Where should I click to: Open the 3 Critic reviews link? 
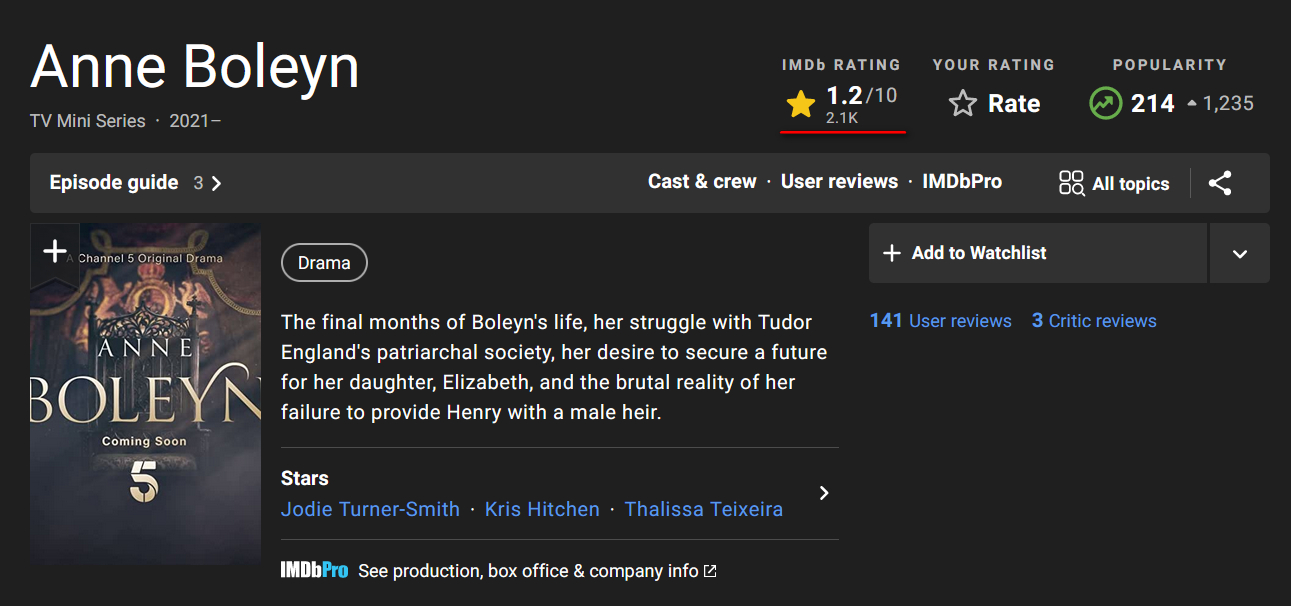click(x=1094, y=321)
